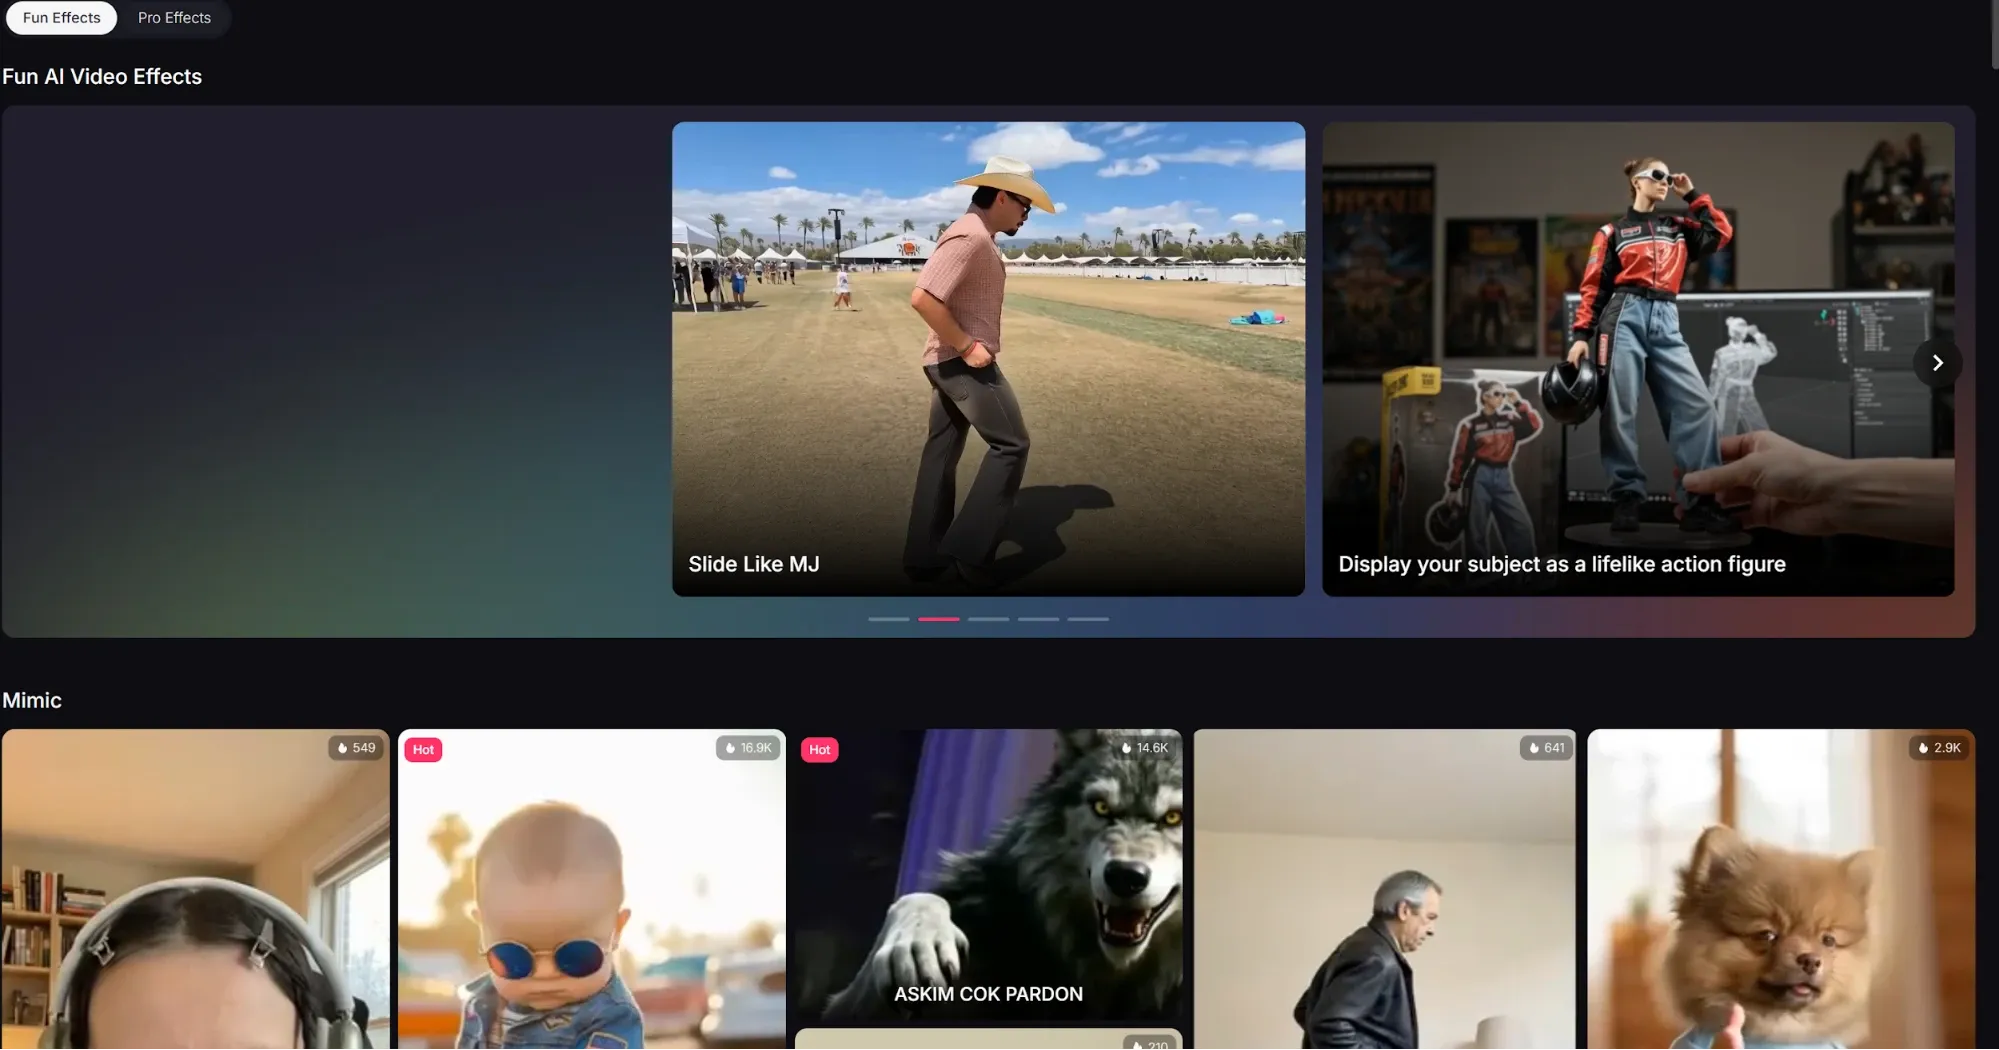Viewport: 1999px width, 1050px height.
Task: Click the Hot badge on the baby card
Action: coord(423,750)
